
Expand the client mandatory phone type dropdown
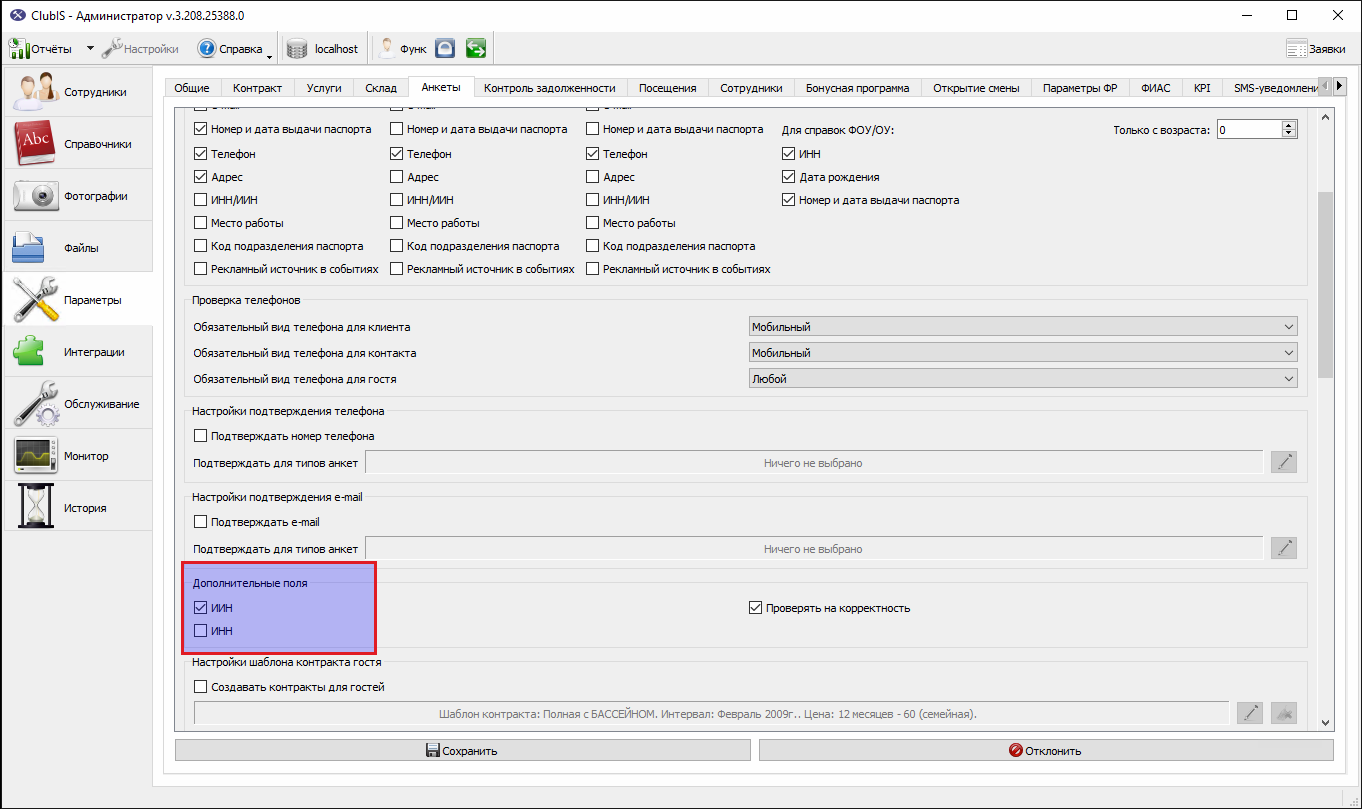point(1023,327)
